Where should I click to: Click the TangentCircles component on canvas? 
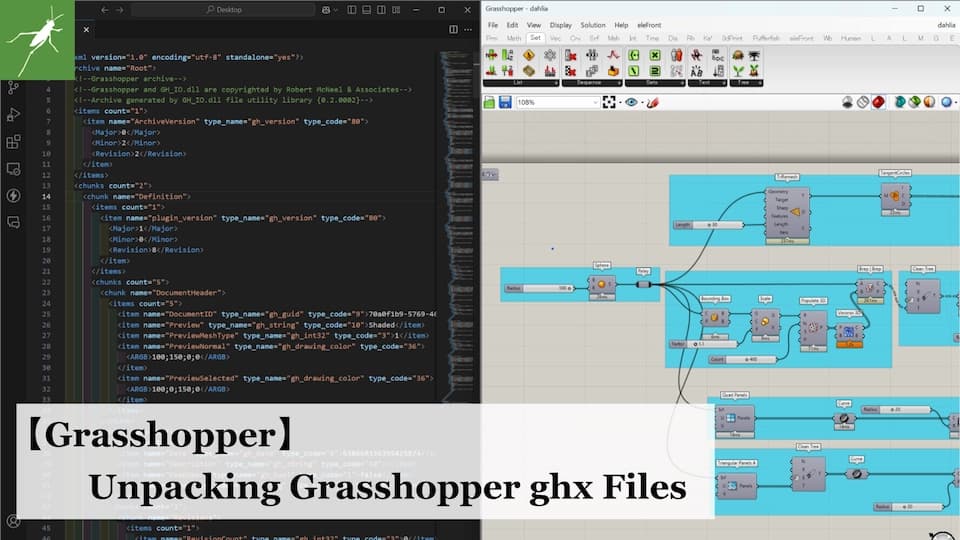point(895,197)
